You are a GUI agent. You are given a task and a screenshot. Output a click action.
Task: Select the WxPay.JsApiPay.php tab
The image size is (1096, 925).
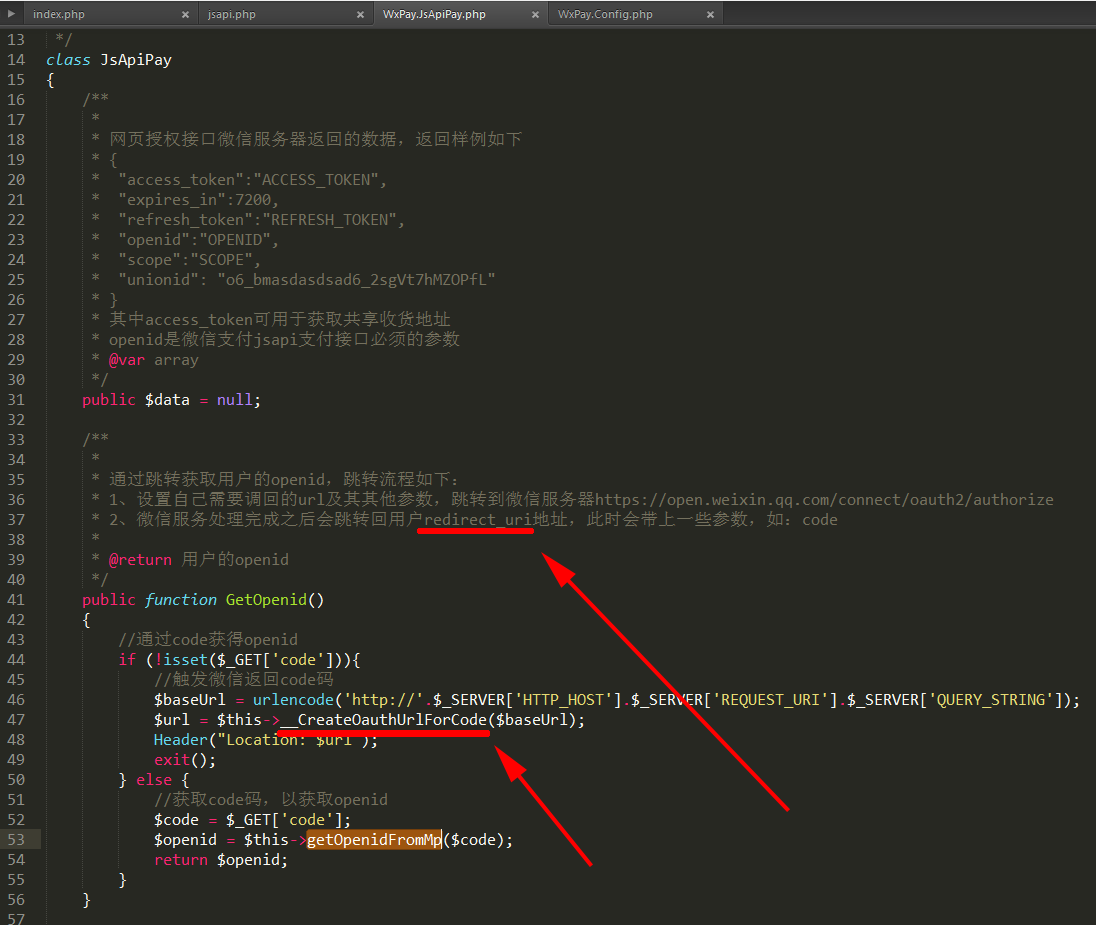tap(434, 15)
